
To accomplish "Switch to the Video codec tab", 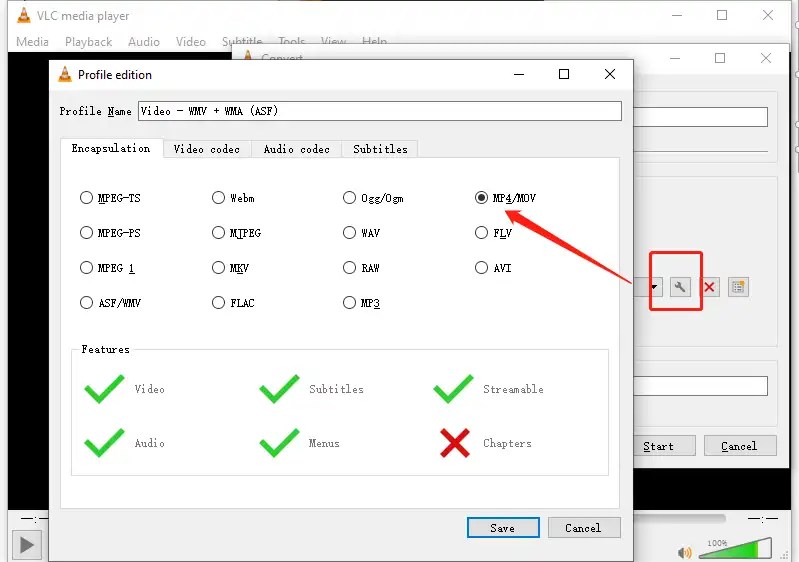I will [x=206, y=149].
